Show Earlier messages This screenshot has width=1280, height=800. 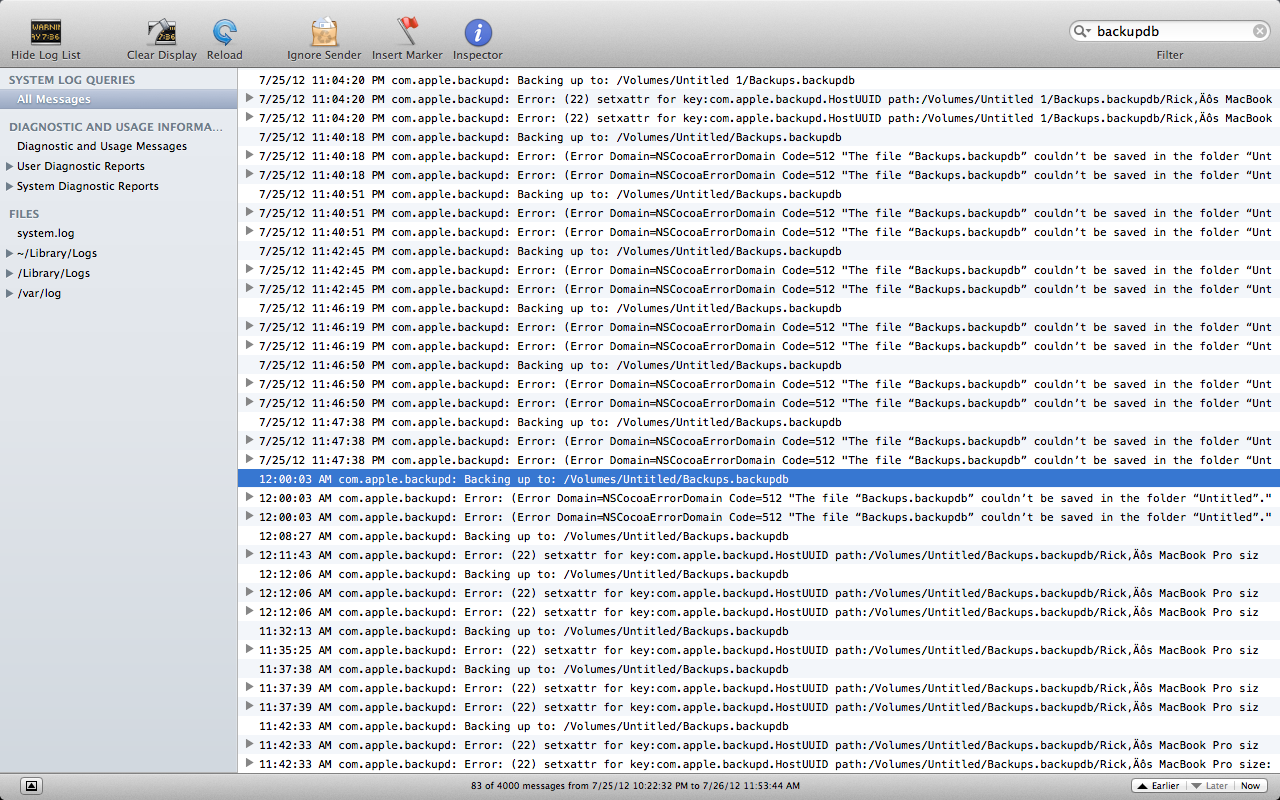tap(1157, 786)
